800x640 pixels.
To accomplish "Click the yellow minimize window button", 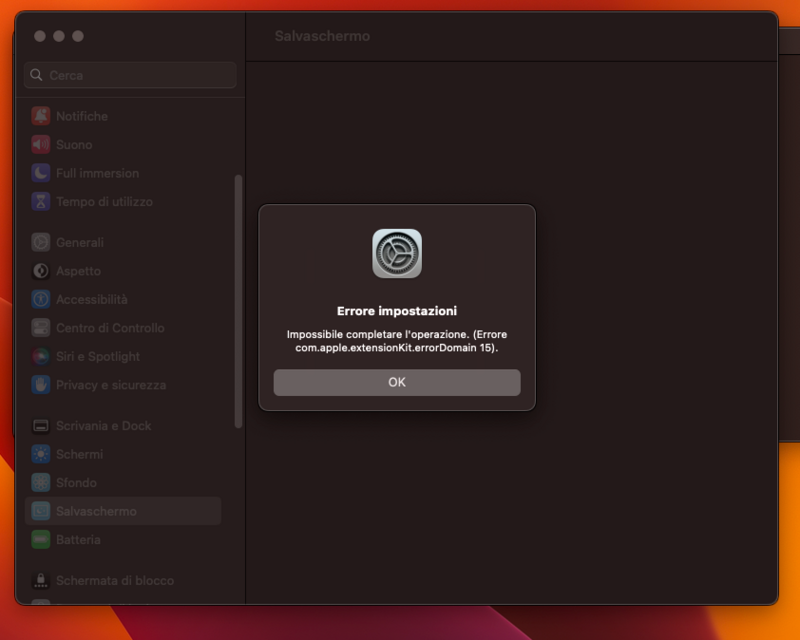I will (59, 36).
